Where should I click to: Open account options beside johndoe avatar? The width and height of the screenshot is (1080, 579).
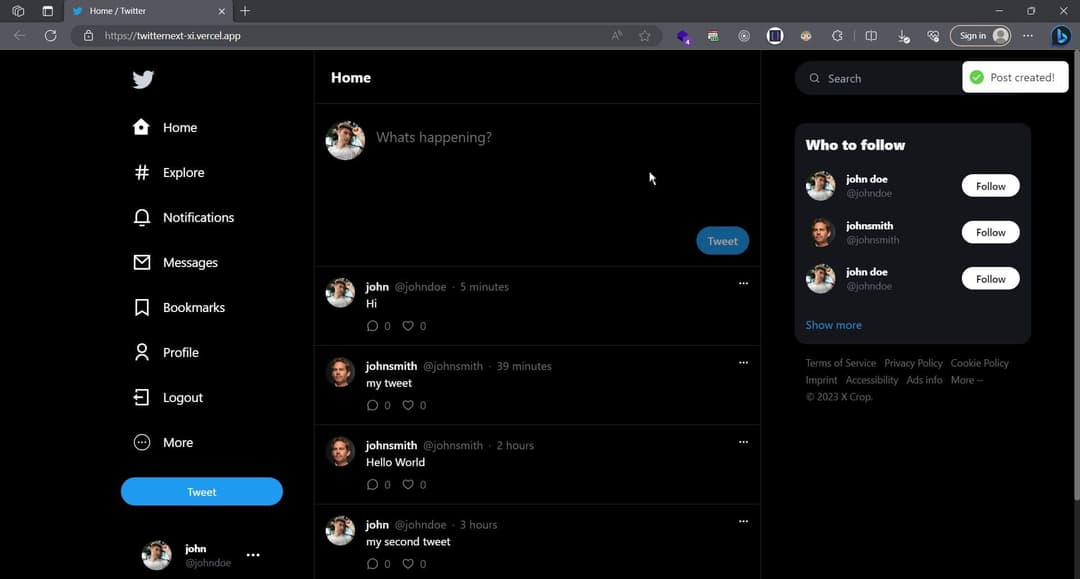click(253, 555)
